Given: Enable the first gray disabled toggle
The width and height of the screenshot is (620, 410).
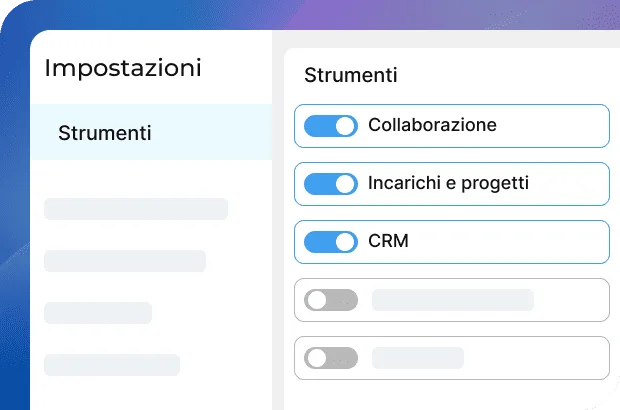Looking at the screenshot, I should [x=330, y=300].
